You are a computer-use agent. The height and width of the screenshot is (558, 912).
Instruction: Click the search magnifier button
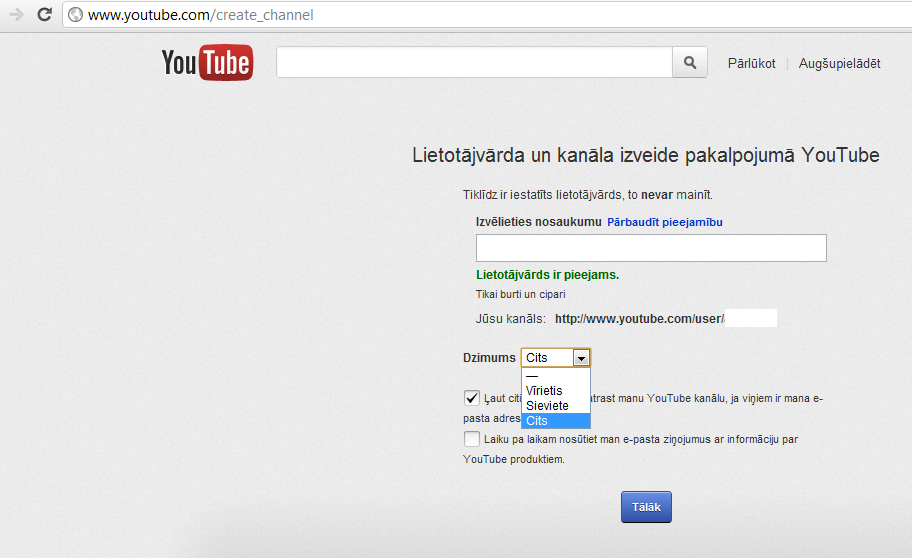(690, 62)
